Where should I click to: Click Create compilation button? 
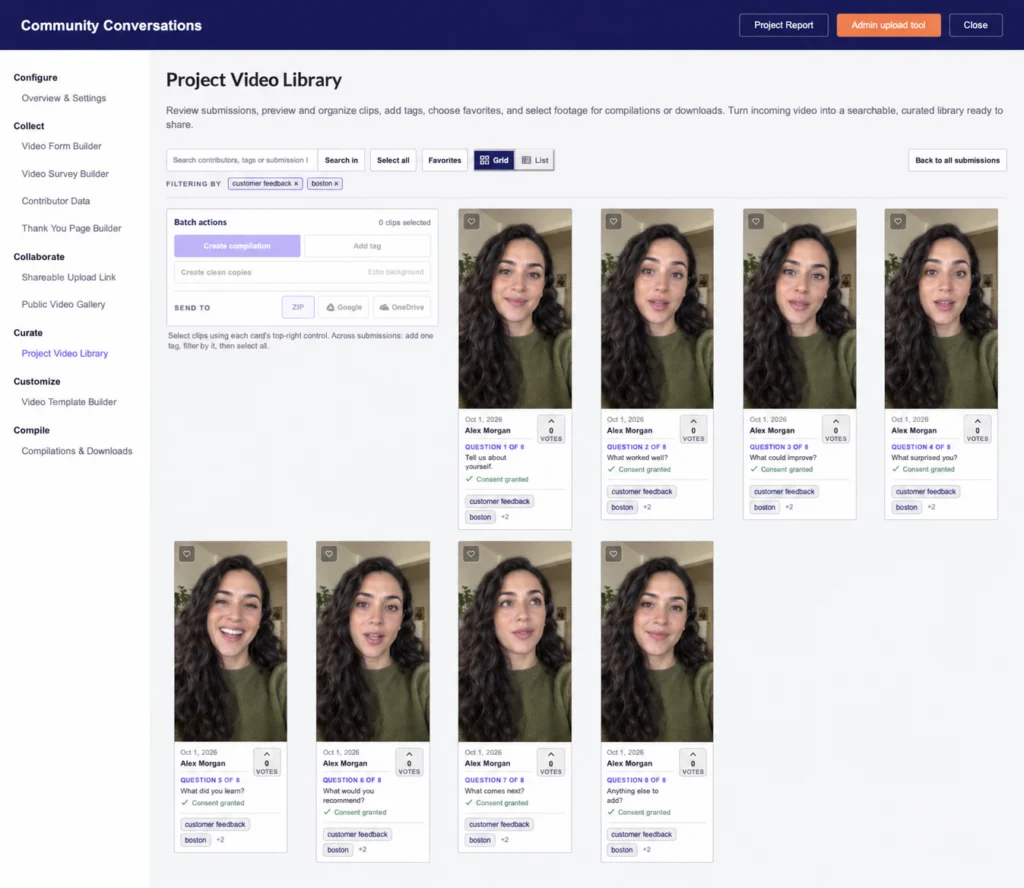coord(237,246)
